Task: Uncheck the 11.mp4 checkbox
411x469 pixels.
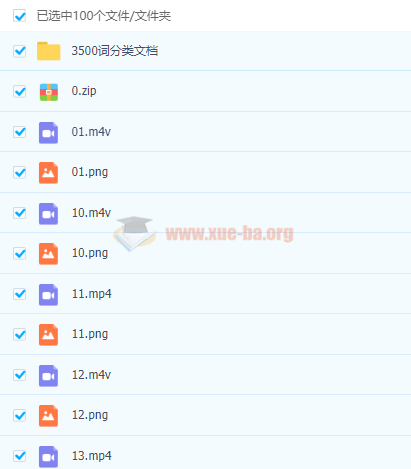Action: [x=20, y=294]
